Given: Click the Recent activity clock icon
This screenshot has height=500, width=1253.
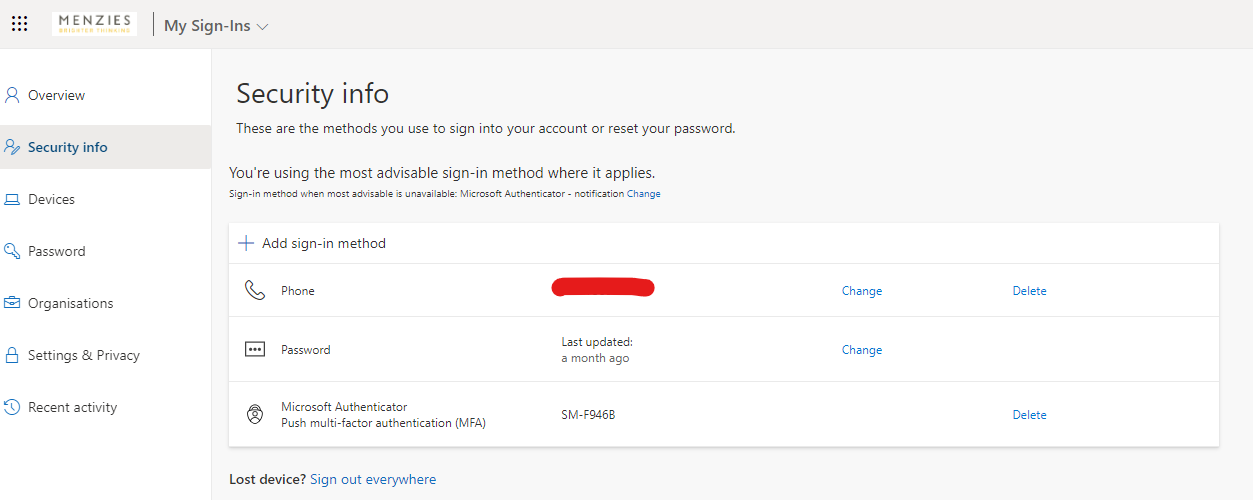Looking at the screenshot, I should click(12, 407).
